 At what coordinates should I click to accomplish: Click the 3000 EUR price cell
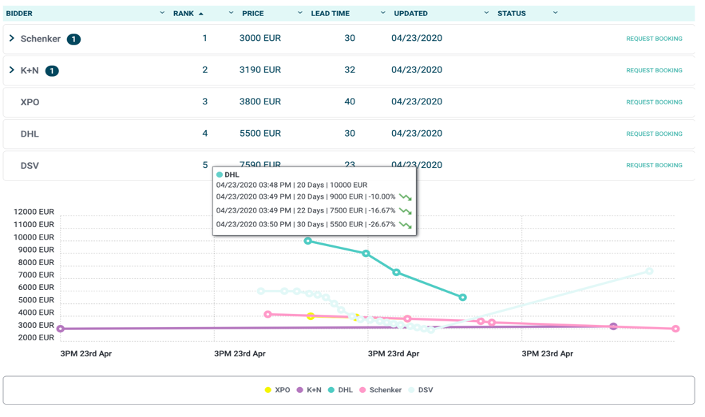point(260,38)
